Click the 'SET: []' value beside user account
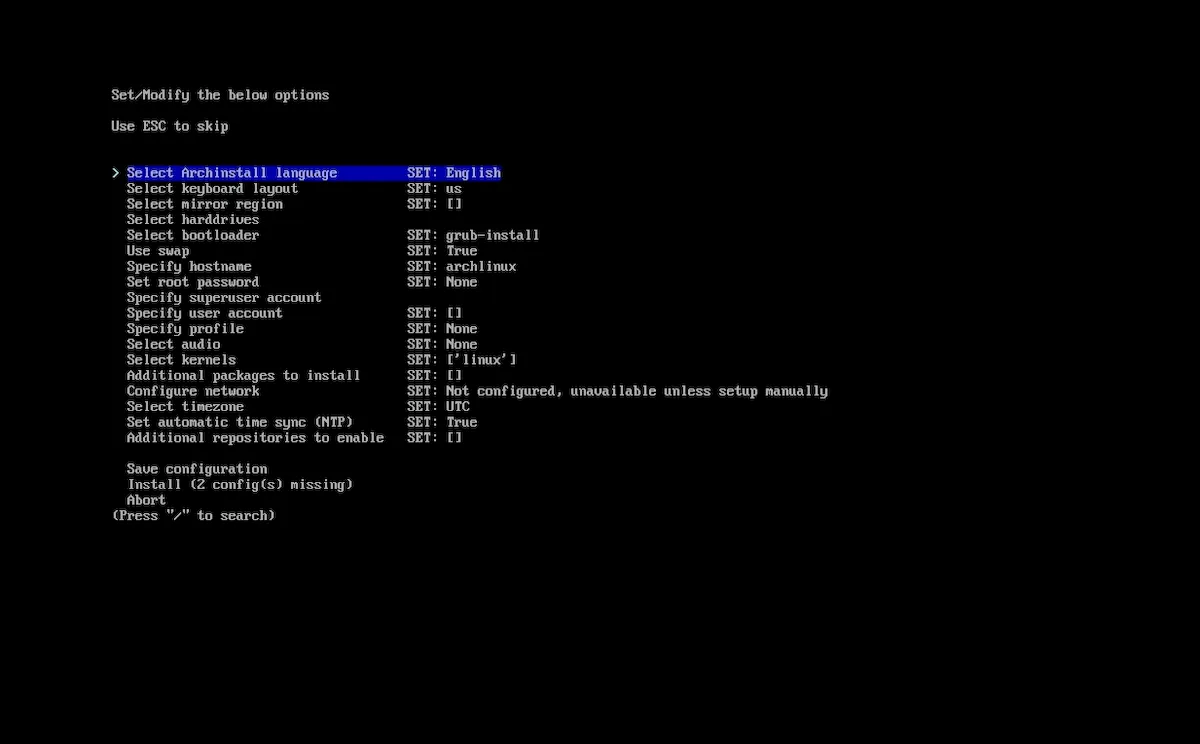Viewport: 1200px width, 744px height. click(x=435, y=313)
